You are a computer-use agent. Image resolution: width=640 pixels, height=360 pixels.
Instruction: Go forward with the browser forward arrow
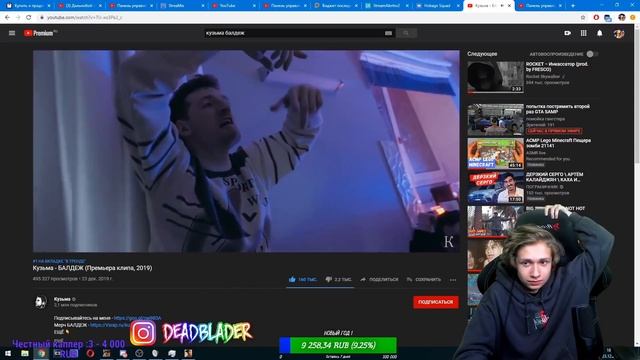pos(18,18)
